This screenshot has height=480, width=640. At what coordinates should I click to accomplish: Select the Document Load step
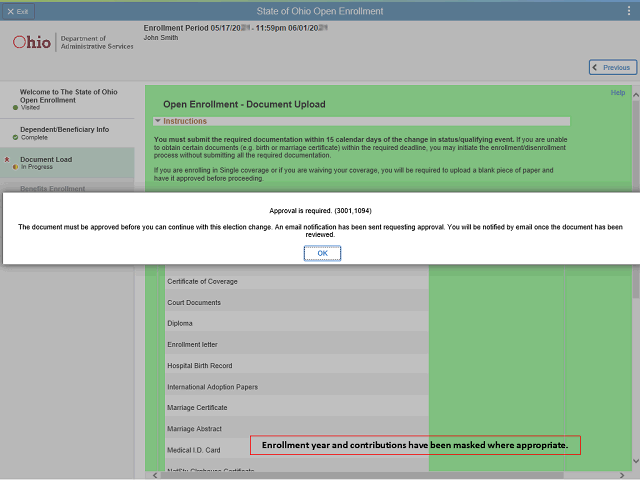(46, 159)
